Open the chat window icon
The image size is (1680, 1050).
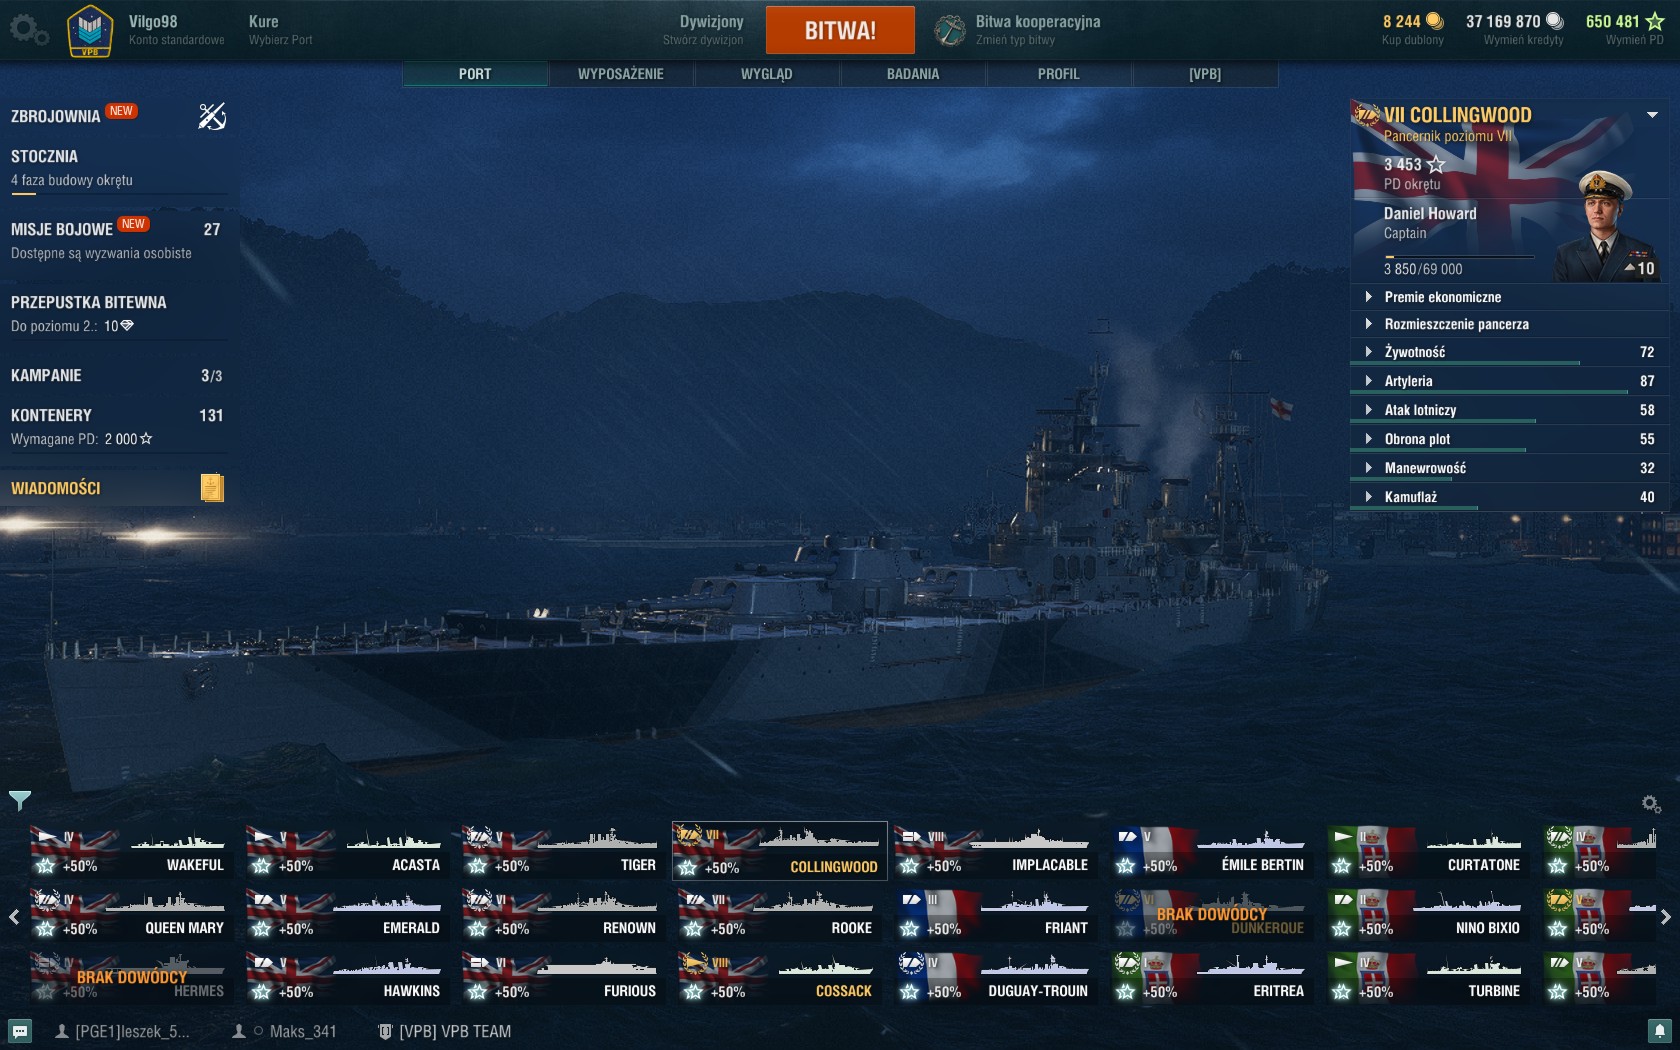click(20, 1031)
